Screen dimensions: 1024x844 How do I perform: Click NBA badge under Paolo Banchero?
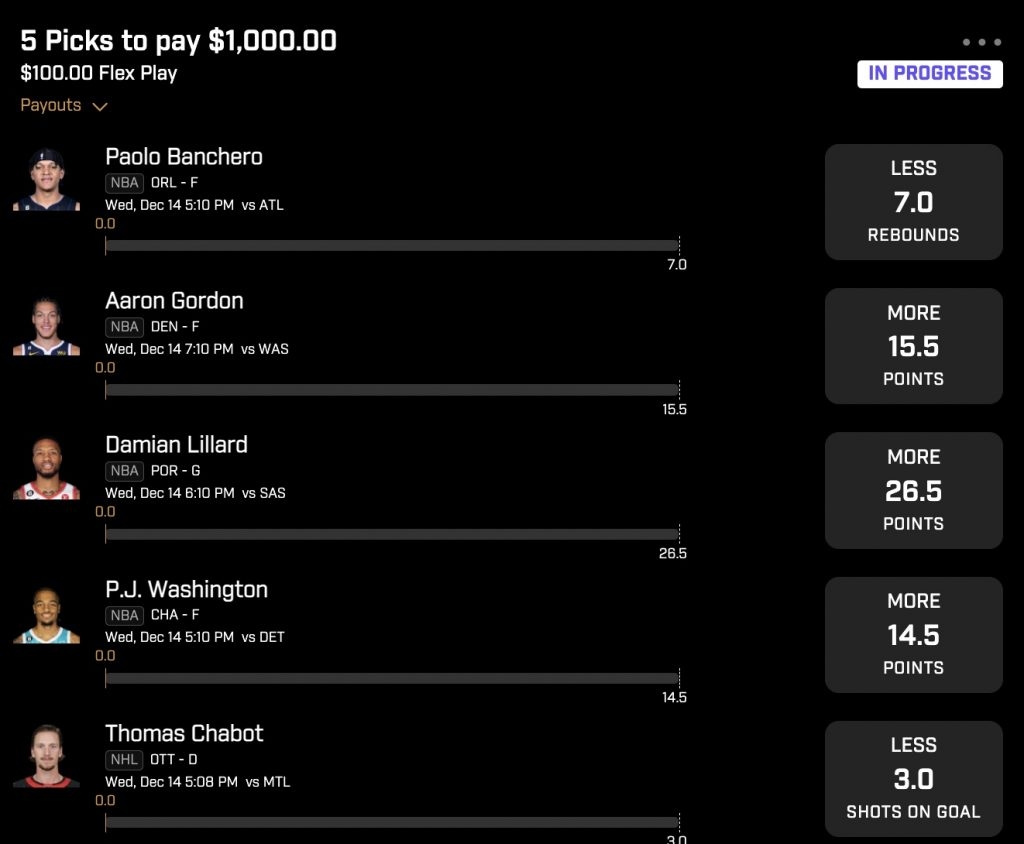click(x=124, y=183)
